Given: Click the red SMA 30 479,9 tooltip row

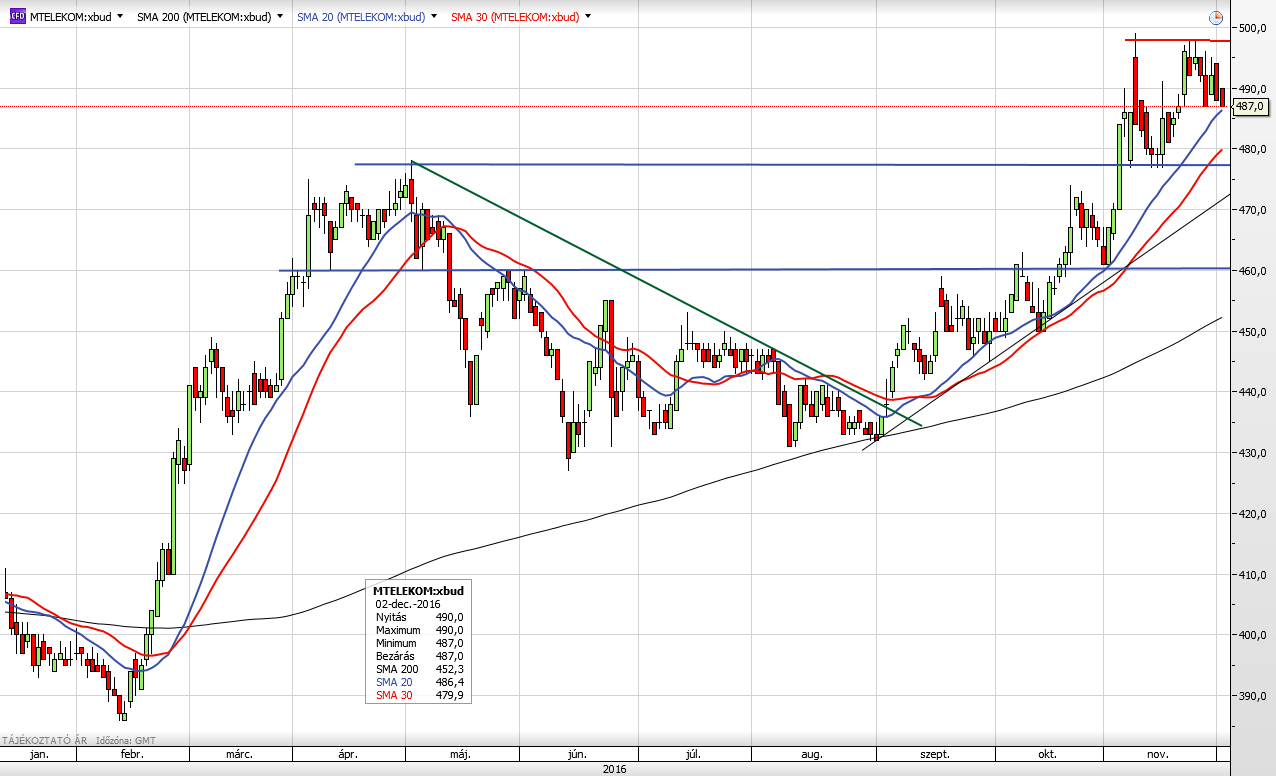Looking at the screenshot, I should pos(419,695).
